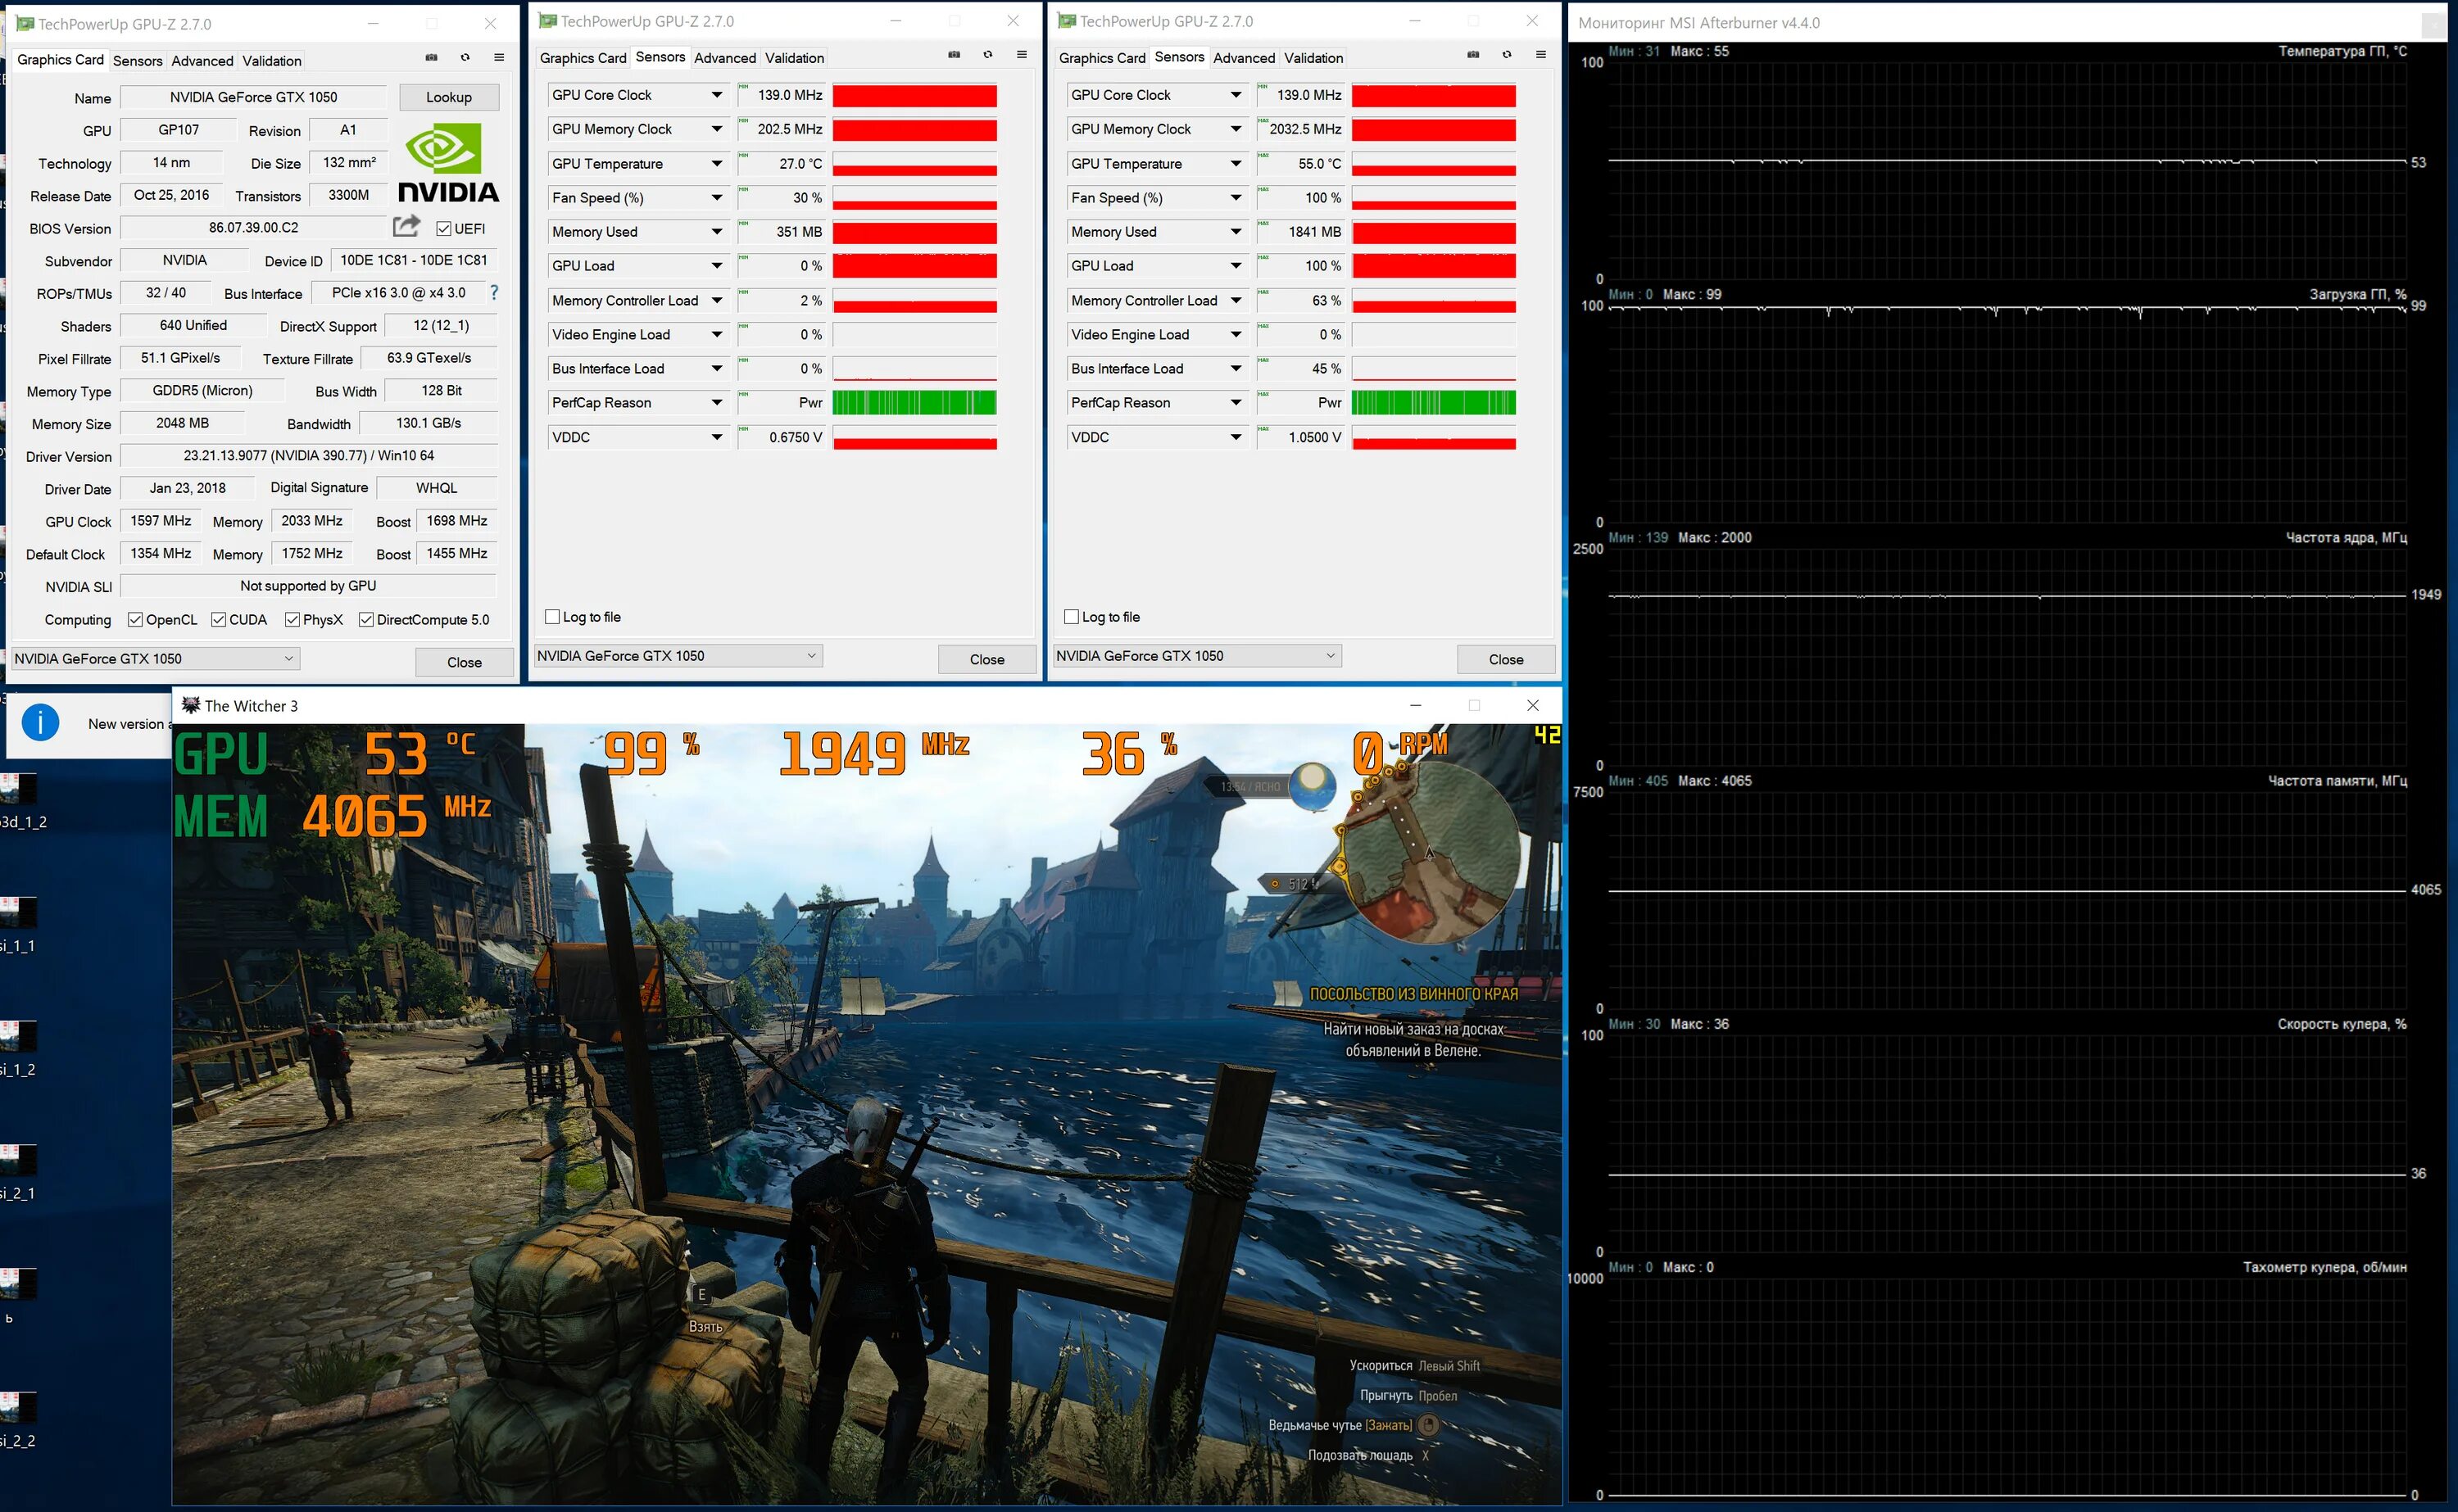Click blue info icon in New version notification
The height and width of the screenshot is (1512, 2458).
pyautogui.click(x=40, y=722)
